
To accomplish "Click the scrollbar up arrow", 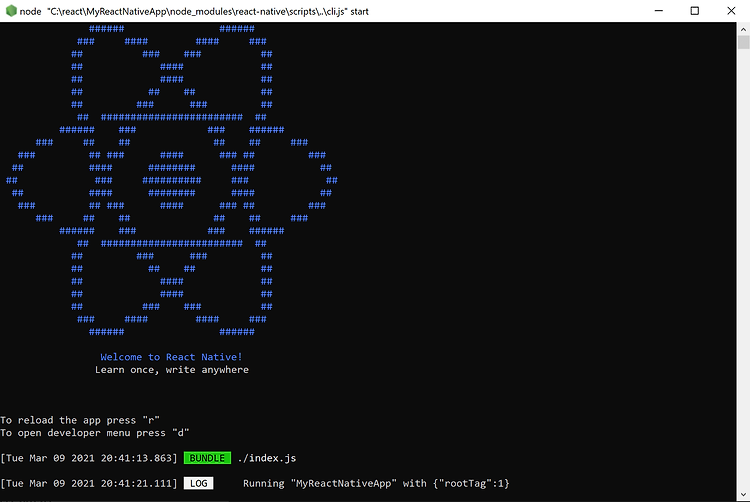I will coord(743,29).
